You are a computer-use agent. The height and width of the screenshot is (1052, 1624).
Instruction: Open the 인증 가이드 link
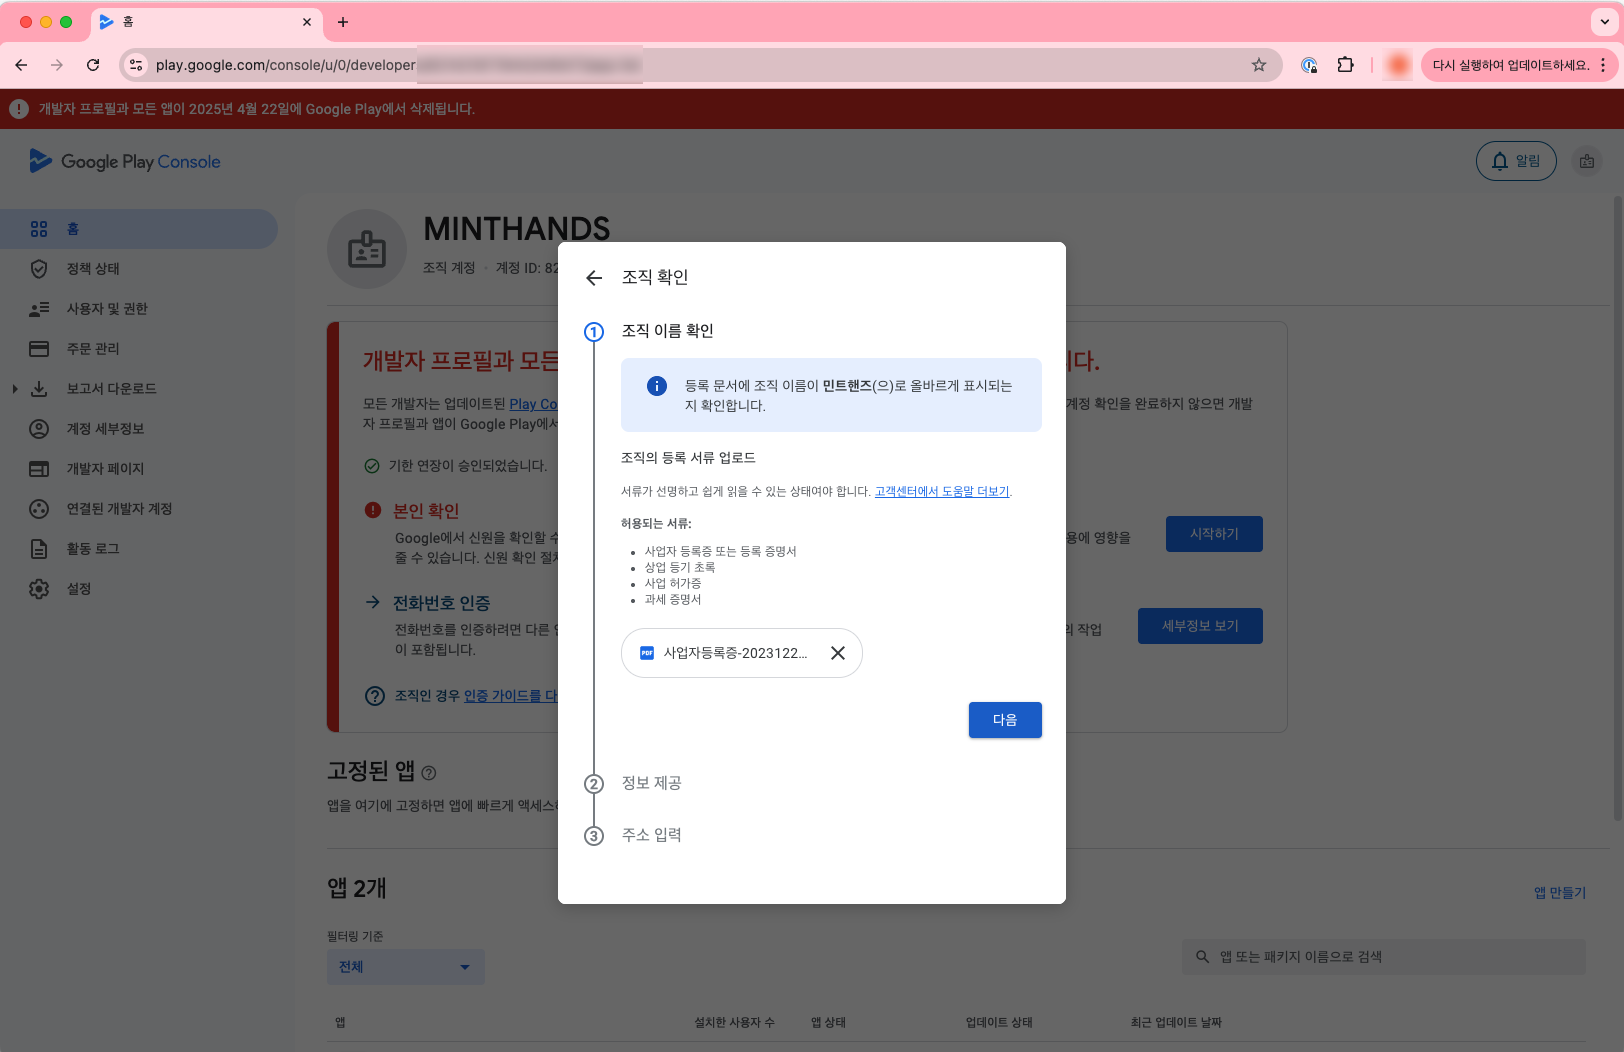click(510, 696)
